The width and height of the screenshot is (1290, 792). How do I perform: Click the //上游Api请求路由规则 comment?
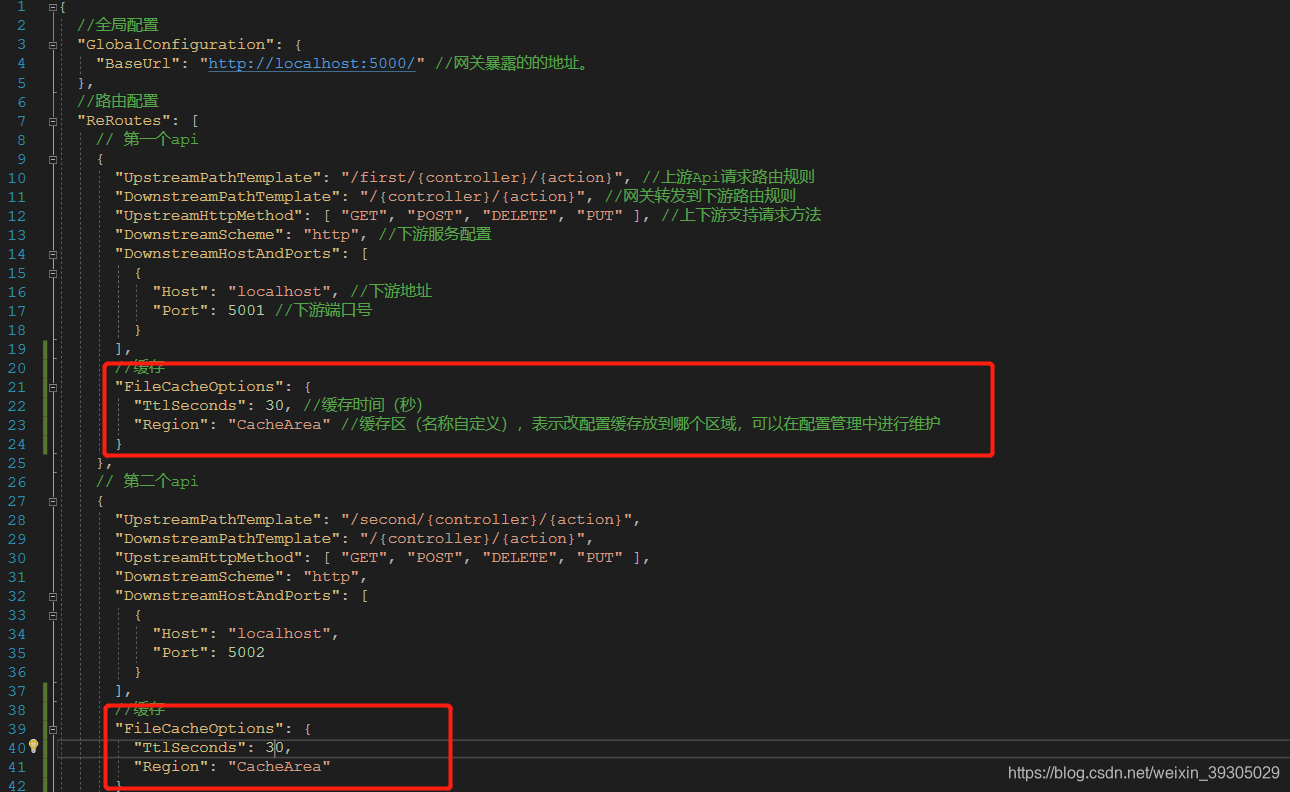[x=728, y=177]
